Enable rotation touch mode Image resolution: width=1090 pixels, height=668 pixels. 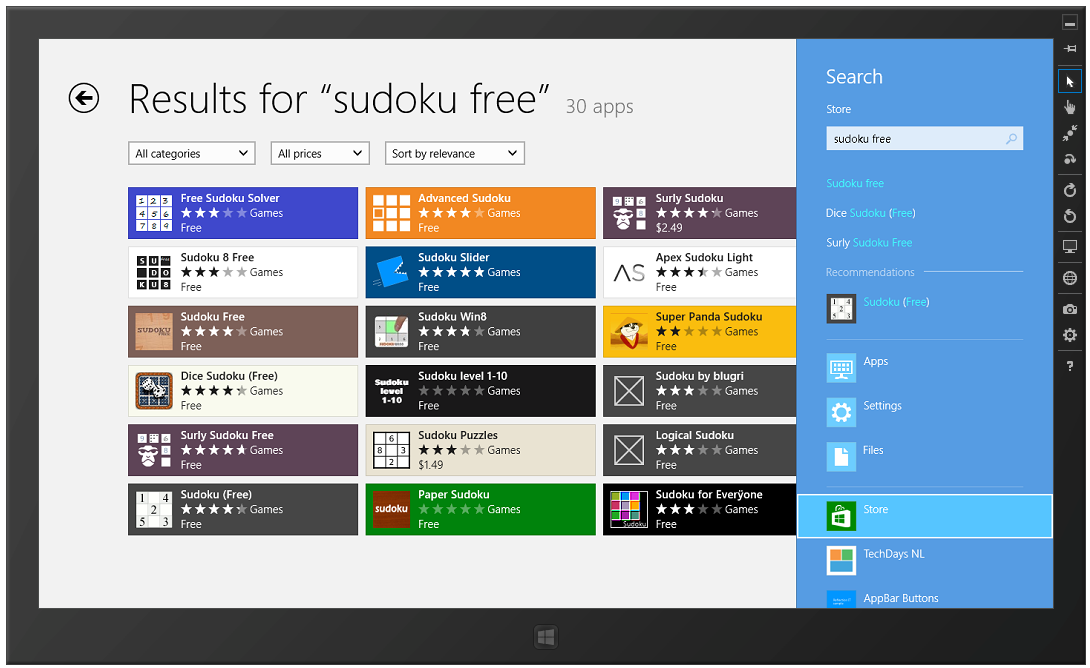tap(1069, 159)
